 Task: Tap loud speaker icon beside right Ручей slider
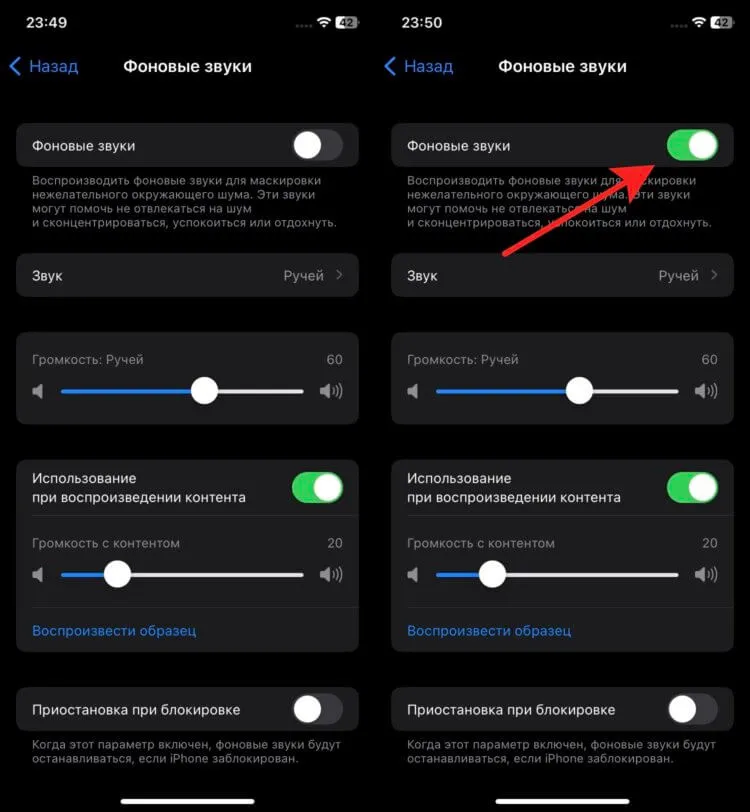point(706,391)
